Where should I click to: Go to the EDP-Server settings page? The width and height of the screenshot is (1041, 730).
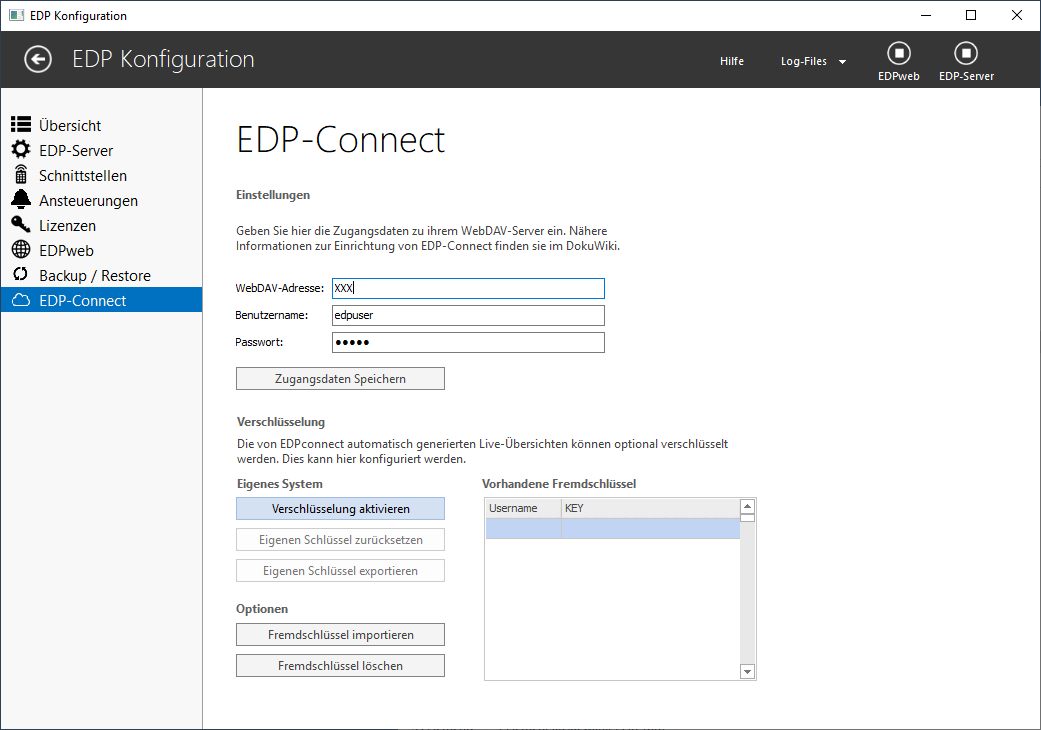(101, 151)
